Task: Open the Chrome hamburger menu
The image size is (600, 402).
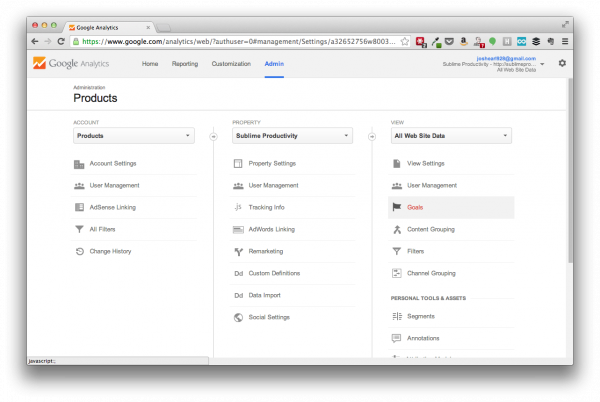Action: [565, 41]
